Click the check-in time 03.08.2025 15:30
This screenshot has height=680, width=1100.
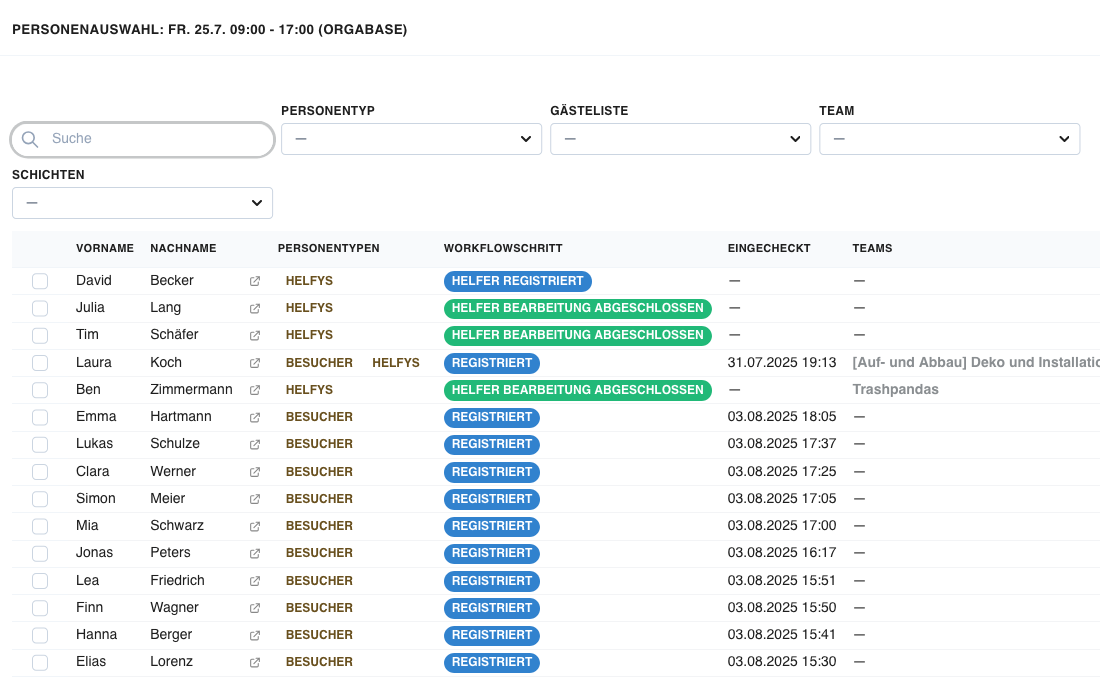point(782,662)
